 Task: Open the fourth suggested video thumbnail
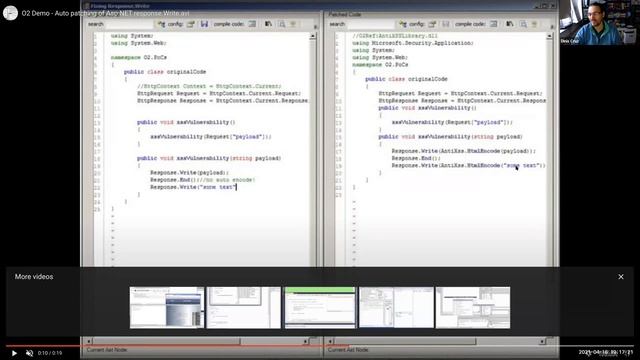(x=396, y=307)
